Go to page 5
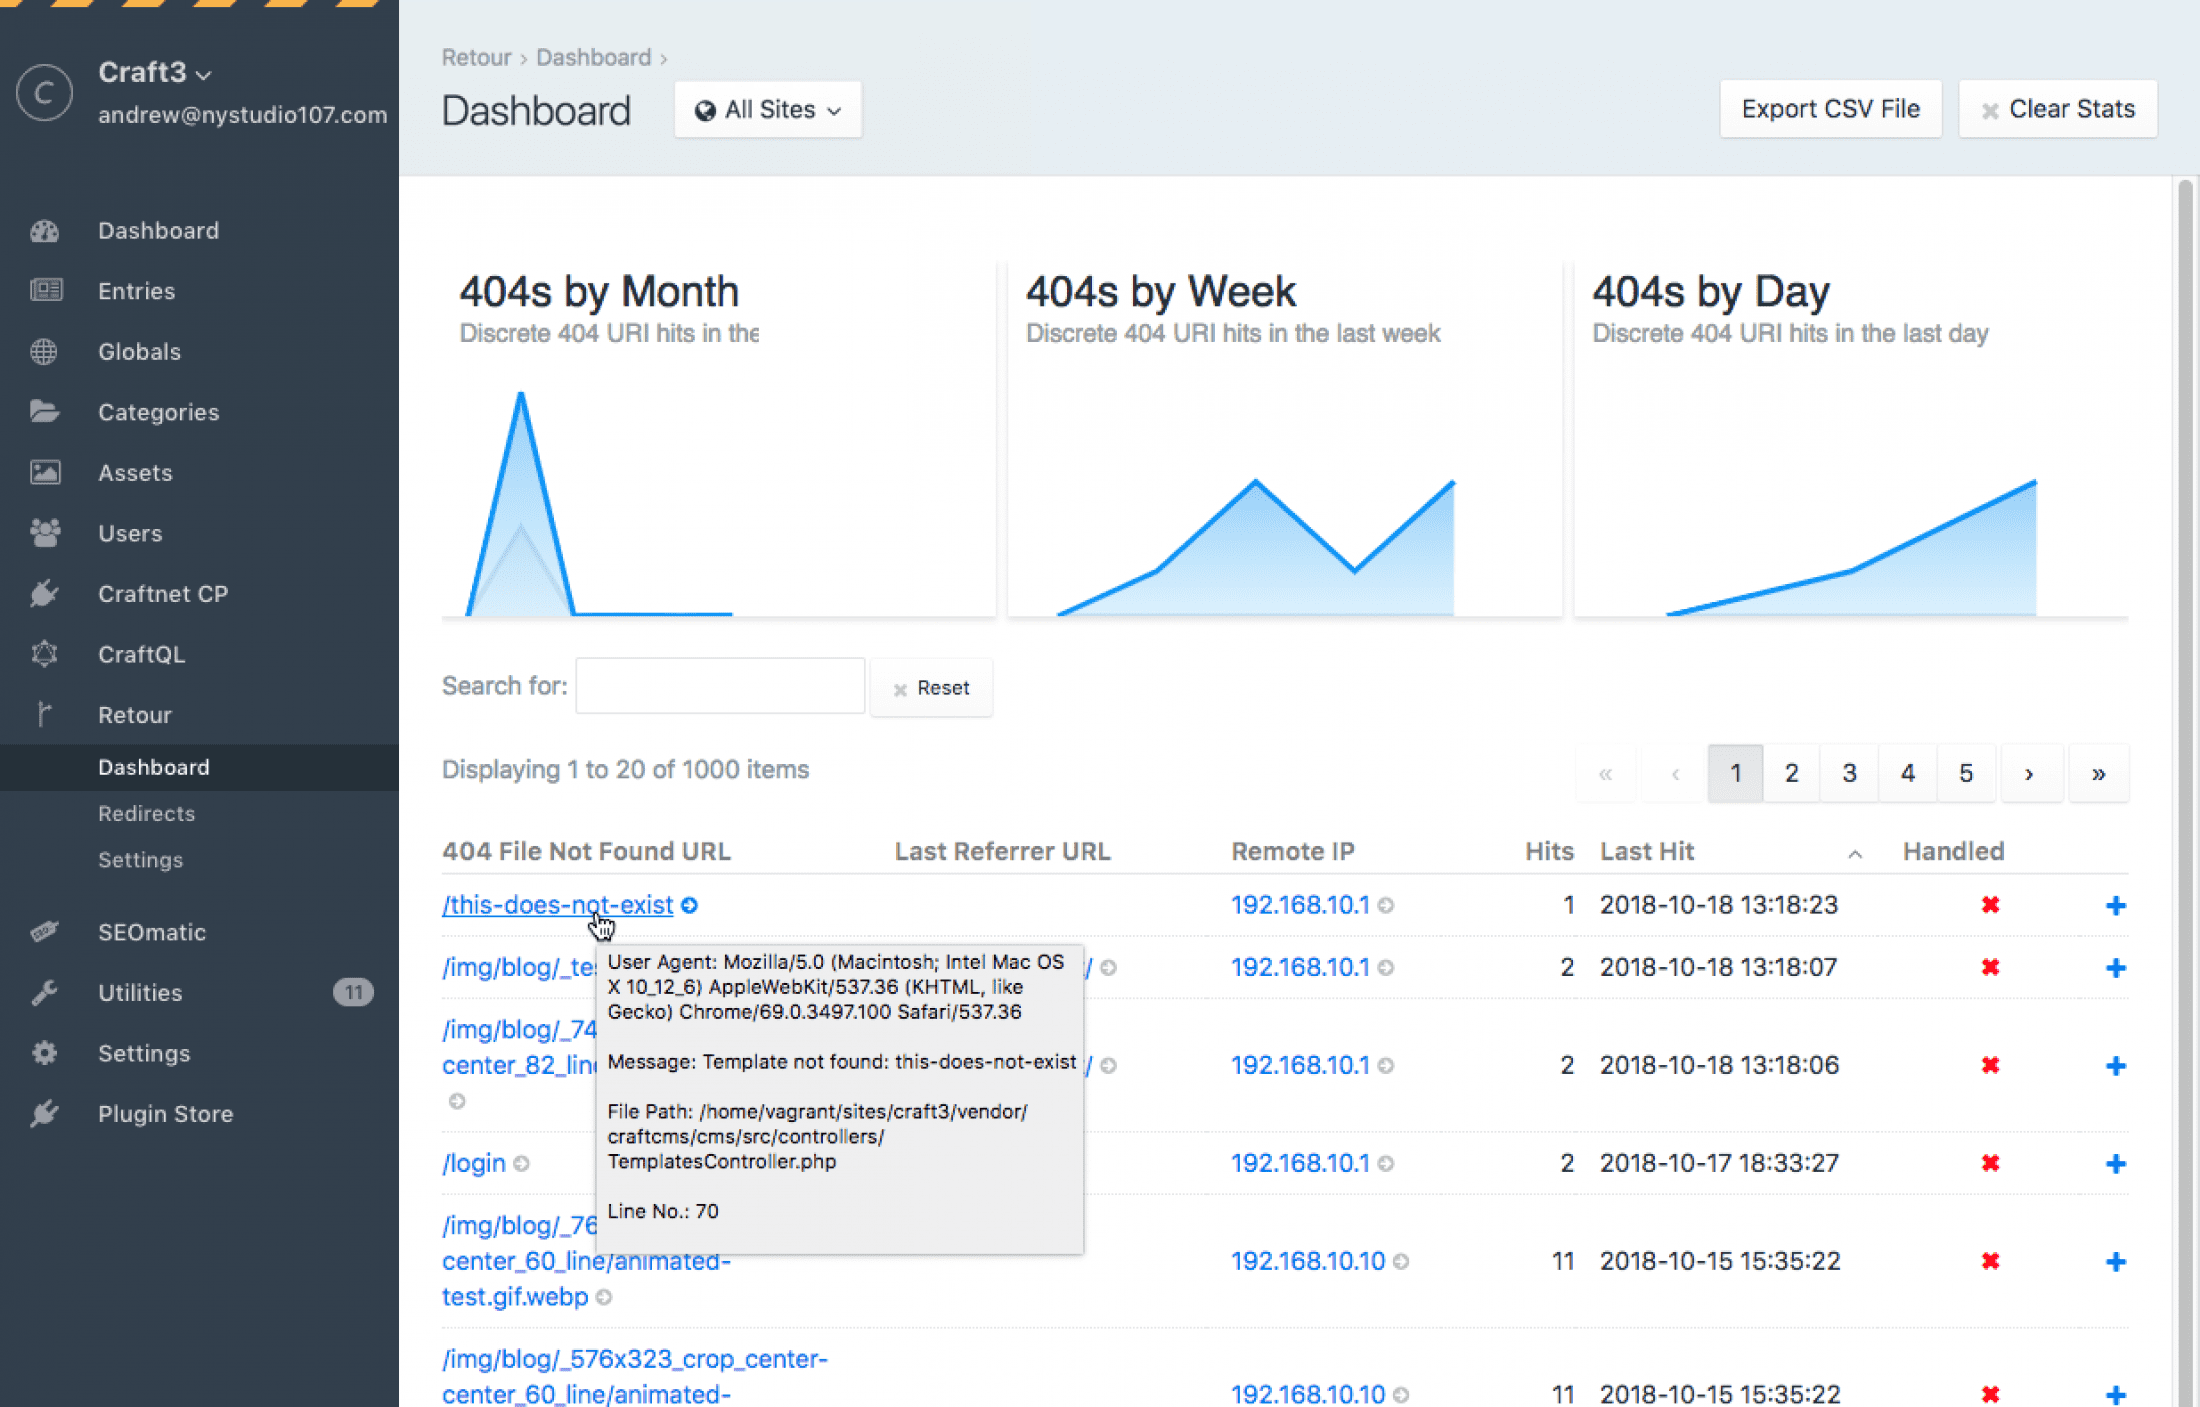2200x1407 pixels. [1965, 773]
